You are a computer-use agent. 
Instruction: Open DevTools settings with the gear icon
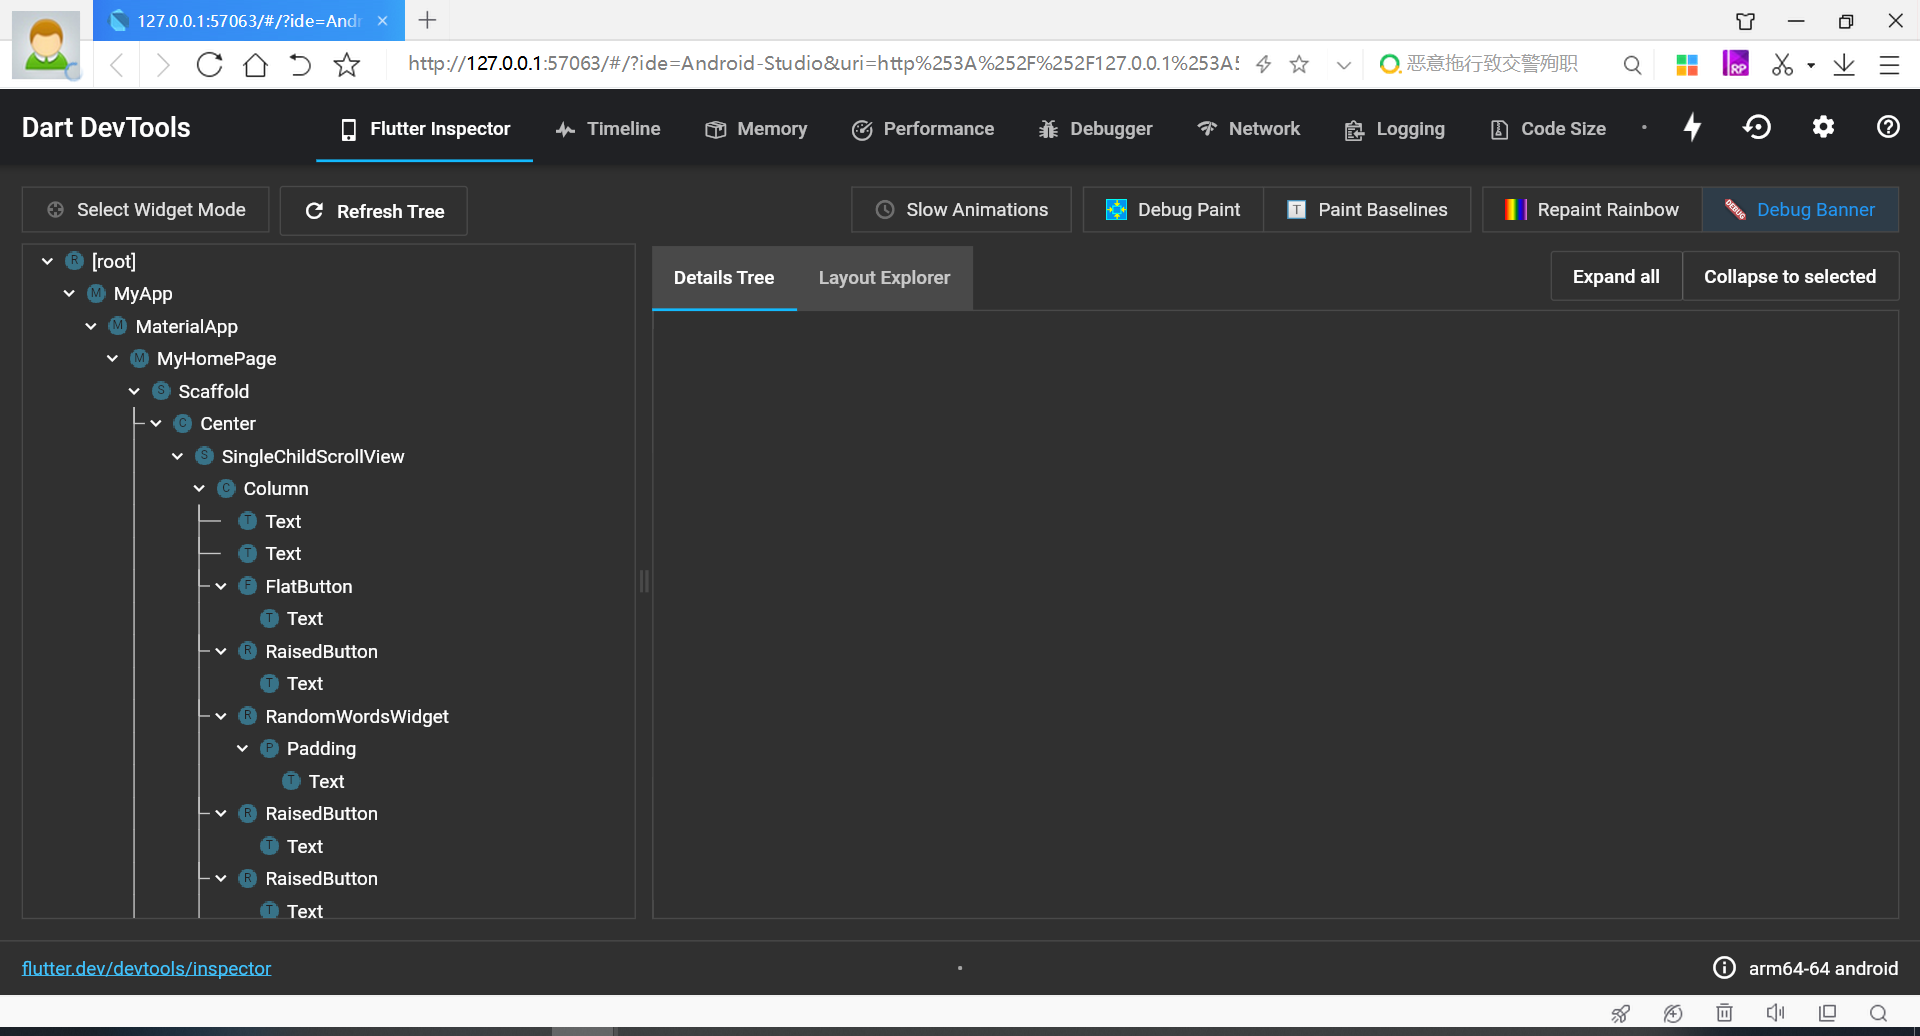click(1822, 127)
